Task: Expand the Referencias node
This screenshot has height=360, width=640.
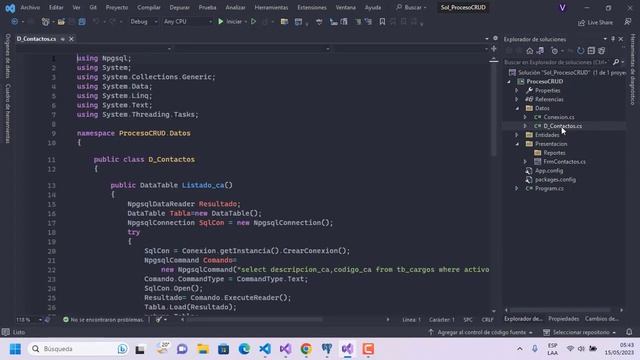Action: [517, 99]
